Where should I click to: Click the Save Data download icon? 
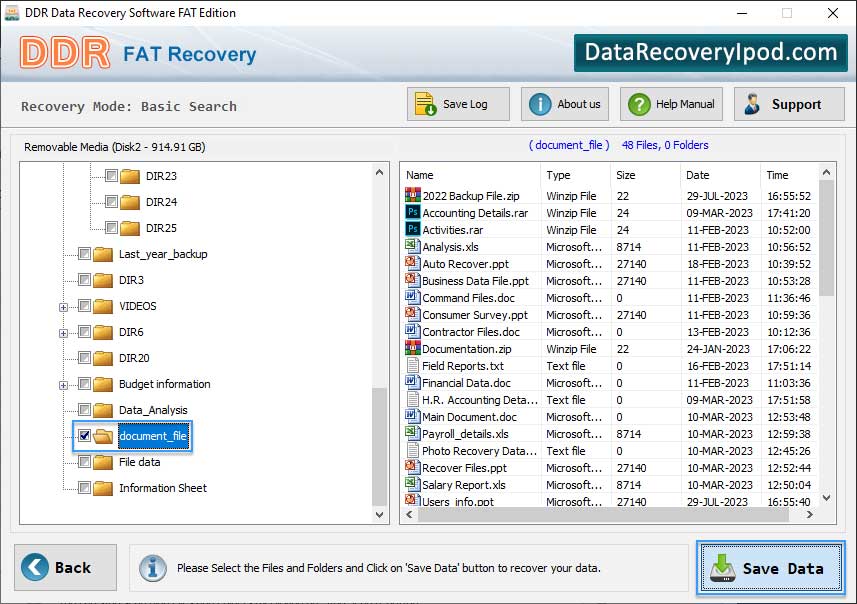tap(723, 568)
